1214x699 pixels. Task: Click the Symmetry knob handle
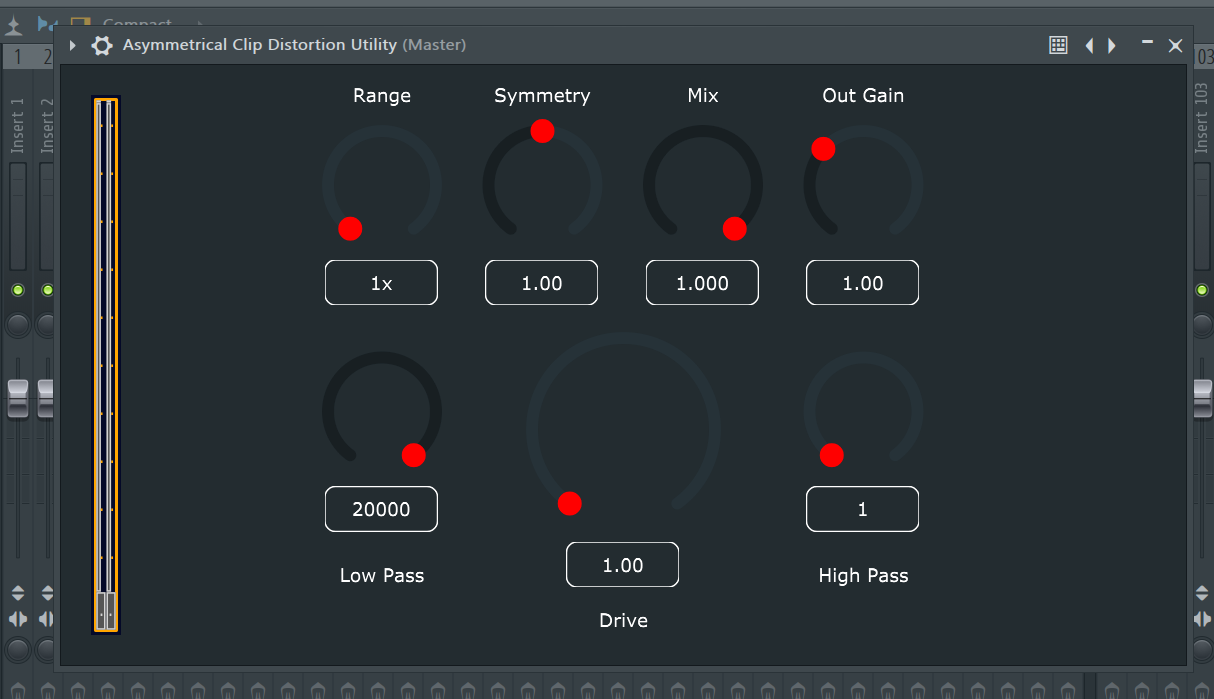pos(543,131)
